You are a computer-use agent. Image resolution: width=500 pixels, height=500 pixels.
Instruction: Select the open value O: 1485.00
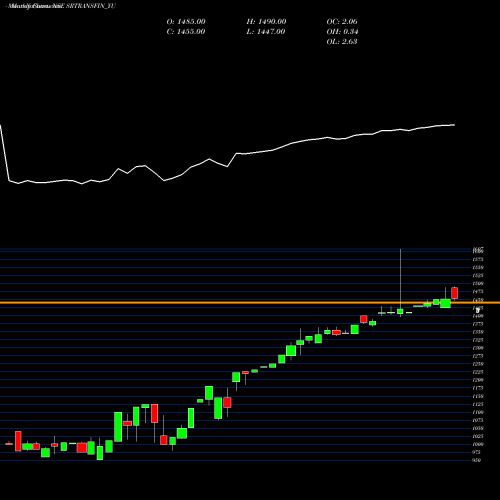click(186, 22)
